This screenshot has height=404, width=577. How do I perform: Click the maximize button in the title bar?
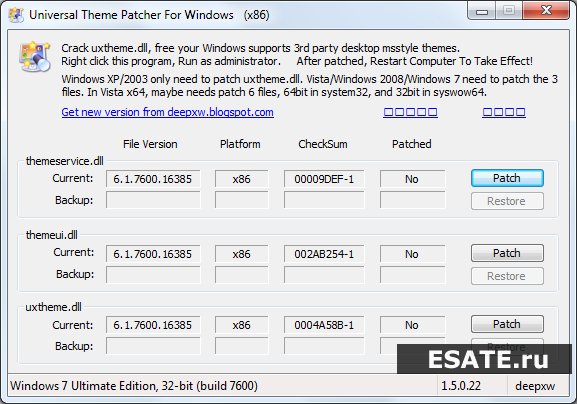click(x=509, y=11)
